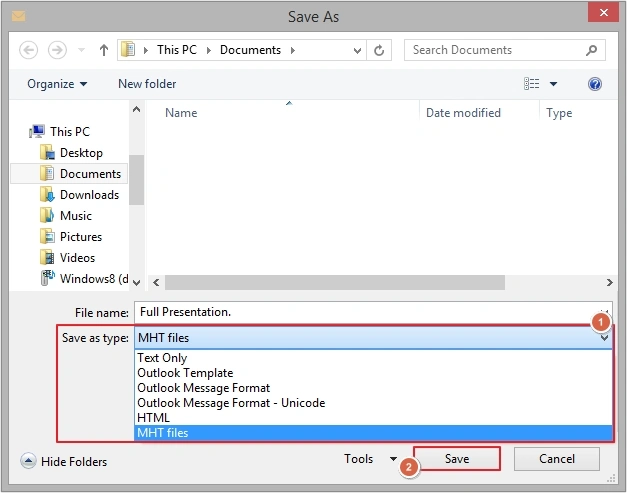The width and height of the screenshot is (627, 493).
Task: Click the search magnifier icon
Action: 591,50
